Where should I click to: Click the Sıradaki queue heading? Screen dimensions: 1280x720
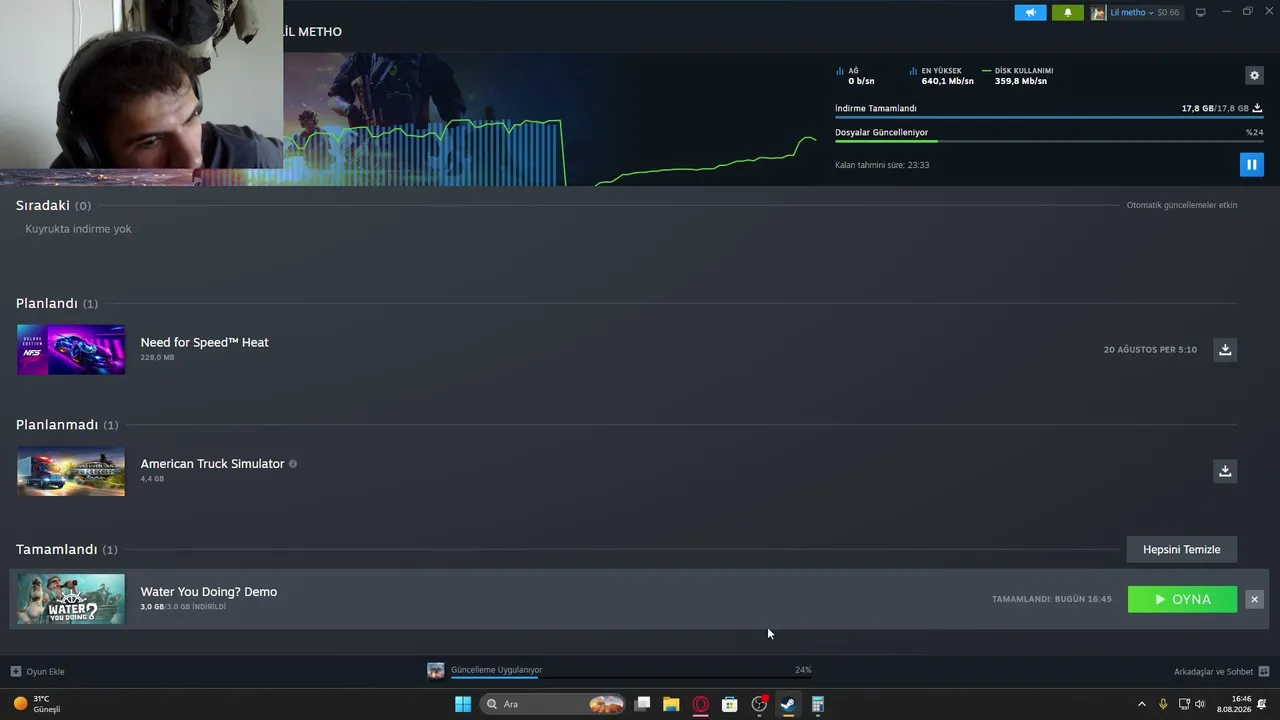(x=43, y=205)
